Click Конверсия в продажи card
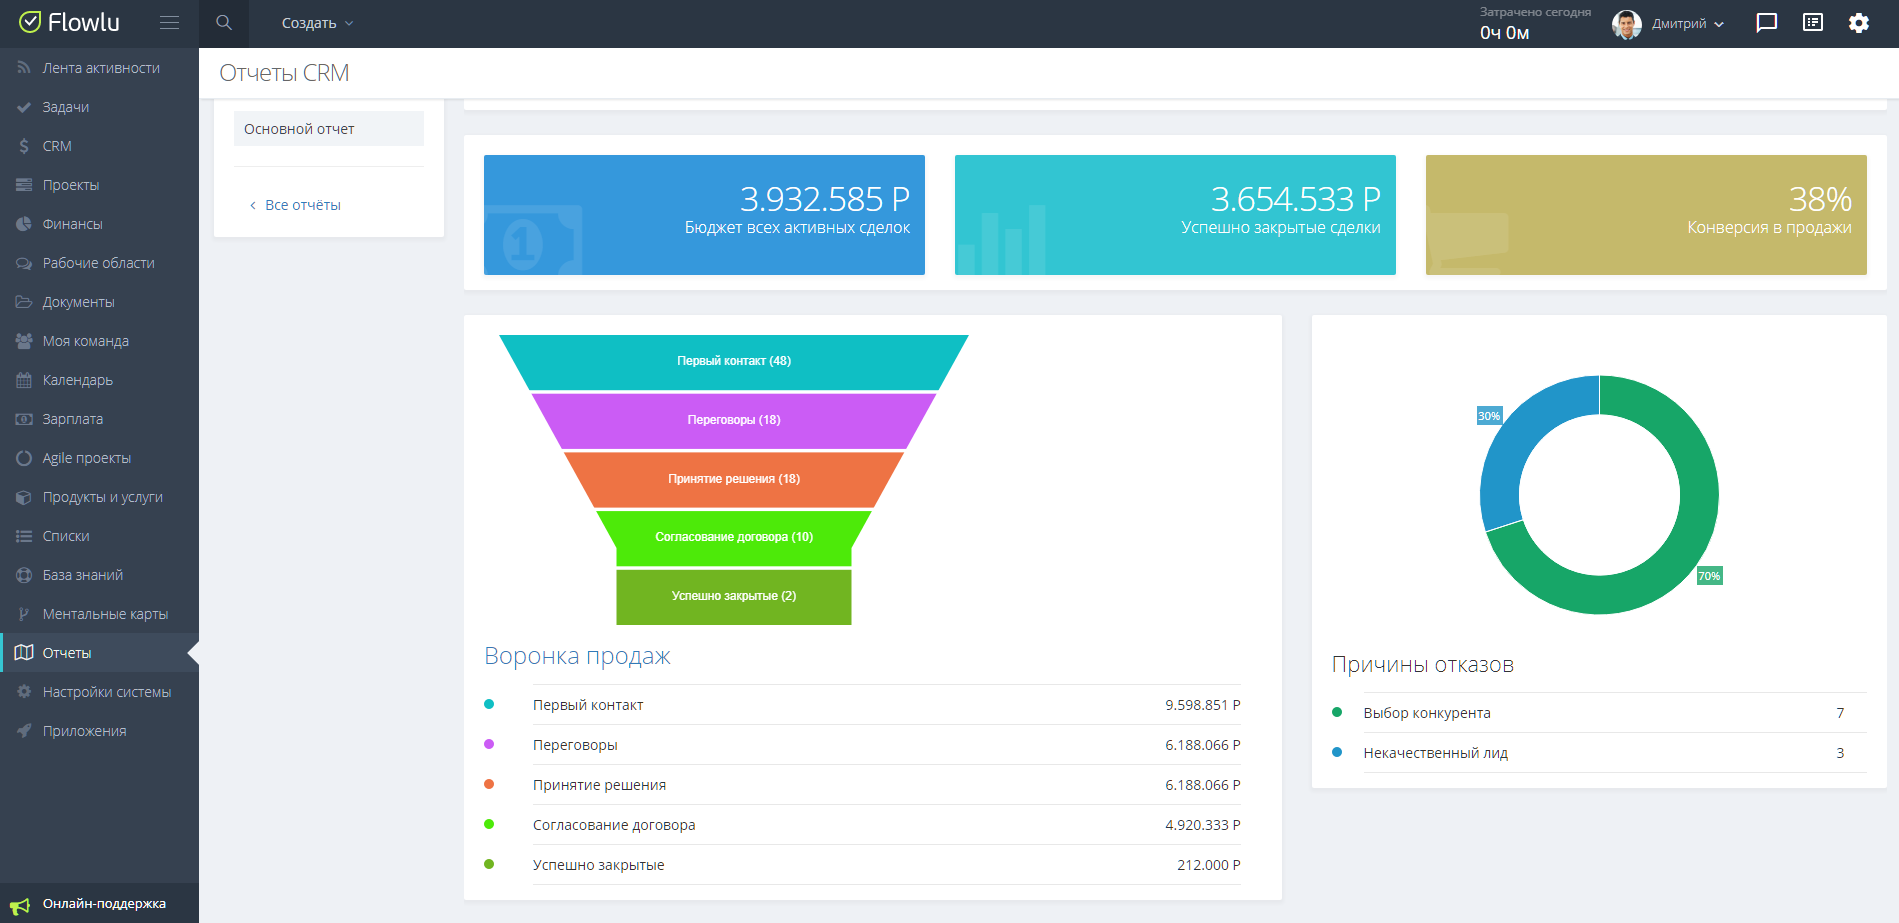1899x923 pixels. tap(1646, 215)
